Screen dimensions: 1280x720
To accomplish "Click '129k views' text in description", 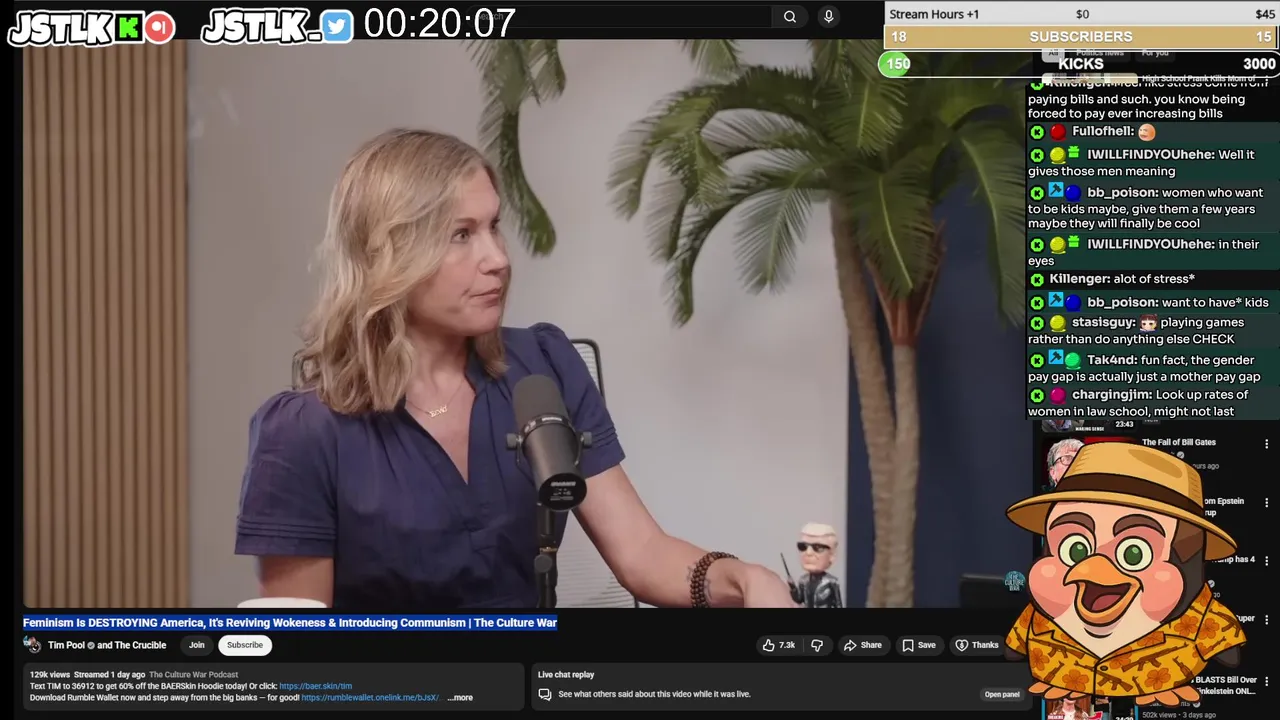I will pos(50,675).
